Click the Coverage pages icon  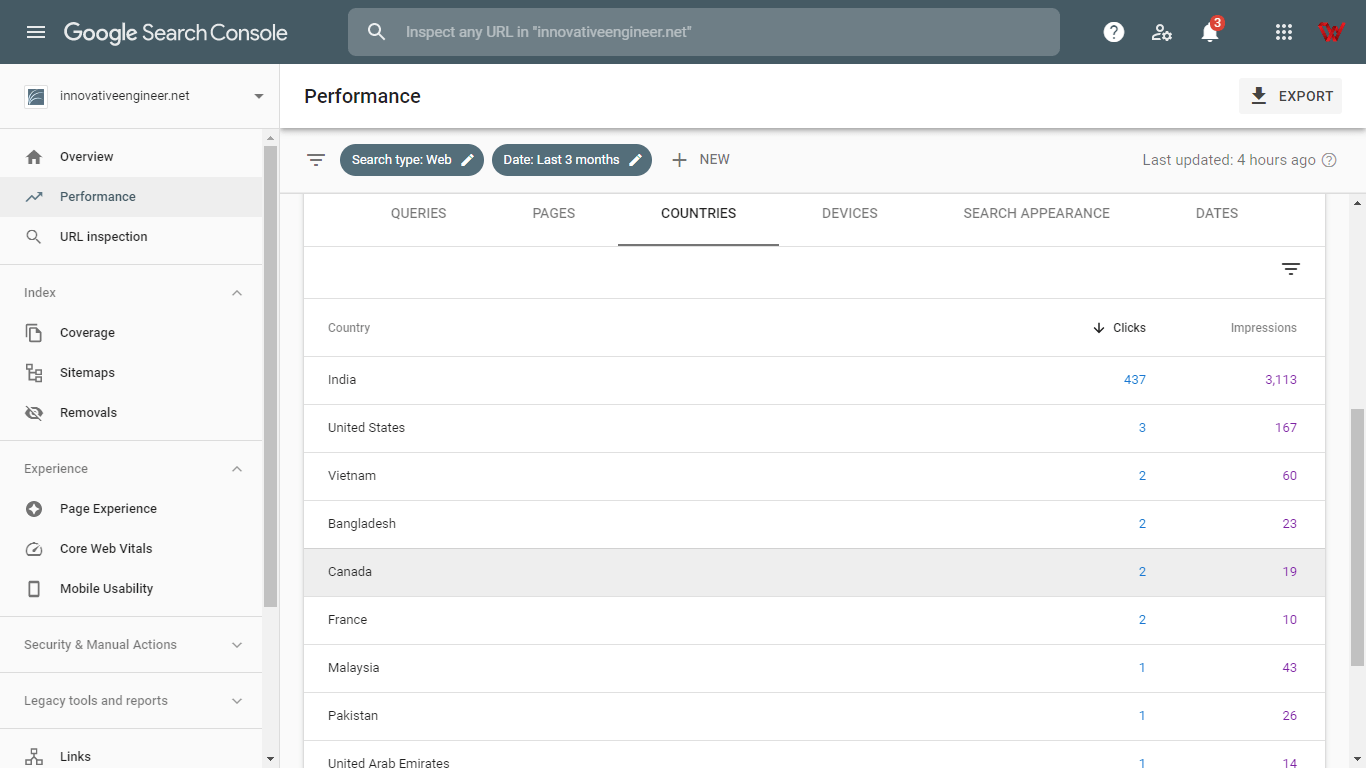click(34, 333)
